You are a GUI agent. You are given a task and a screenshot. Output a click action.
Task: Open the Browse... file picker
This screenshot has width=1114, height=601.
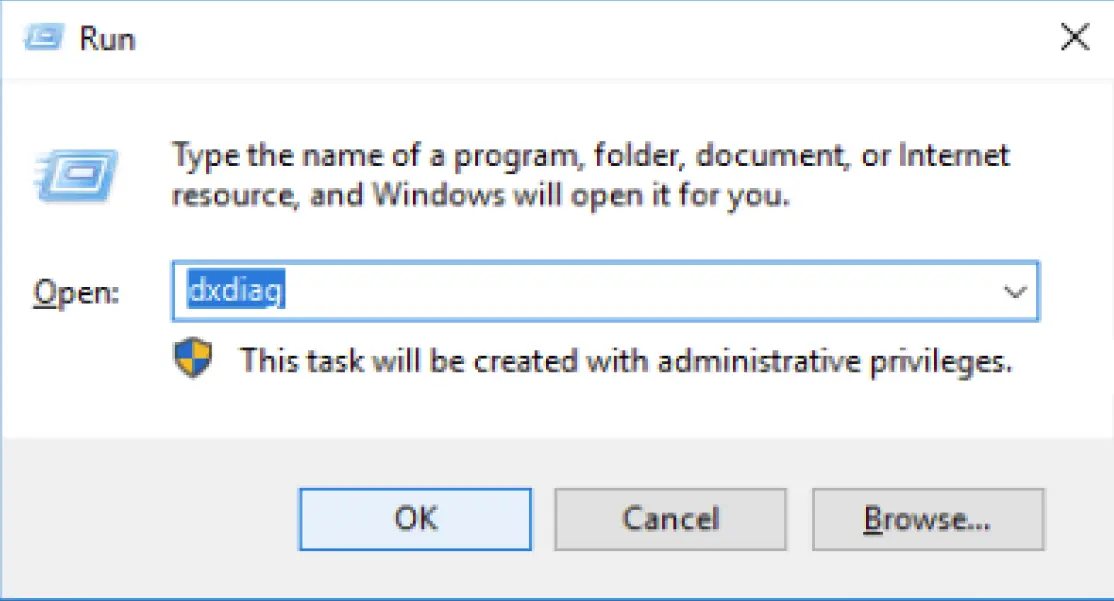tap(927, 519)
